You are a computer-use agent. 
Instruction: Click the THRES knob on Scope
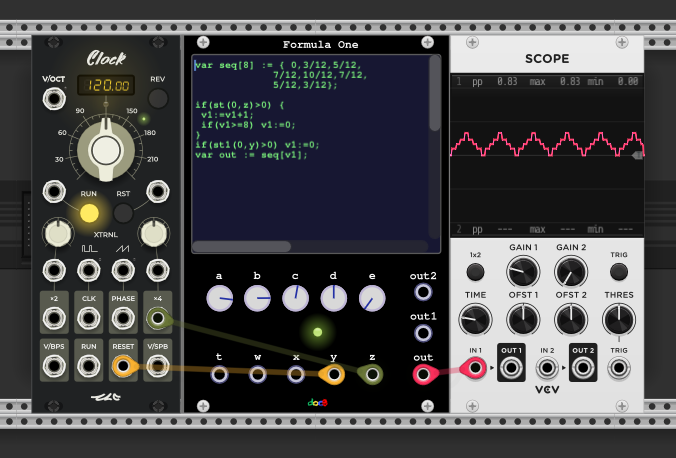click(619, 320)
